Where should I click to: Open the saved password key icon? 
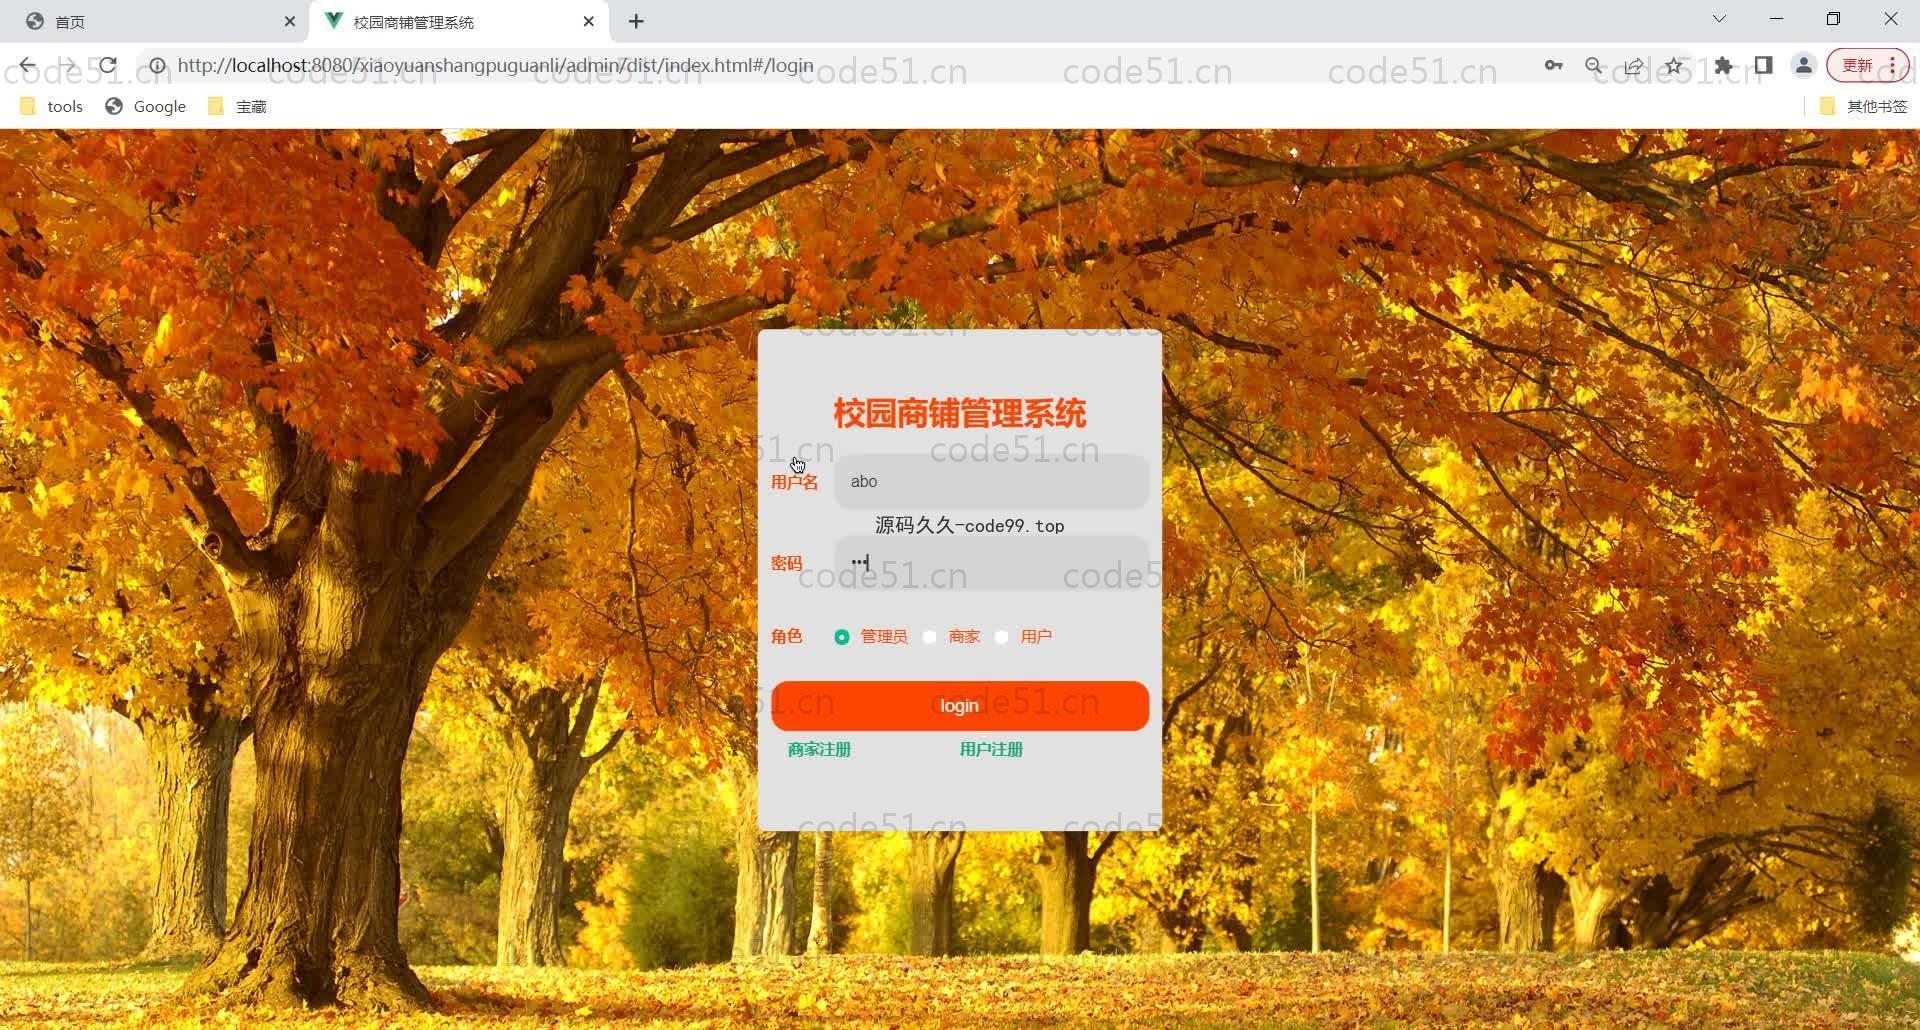click(1553, 66)
